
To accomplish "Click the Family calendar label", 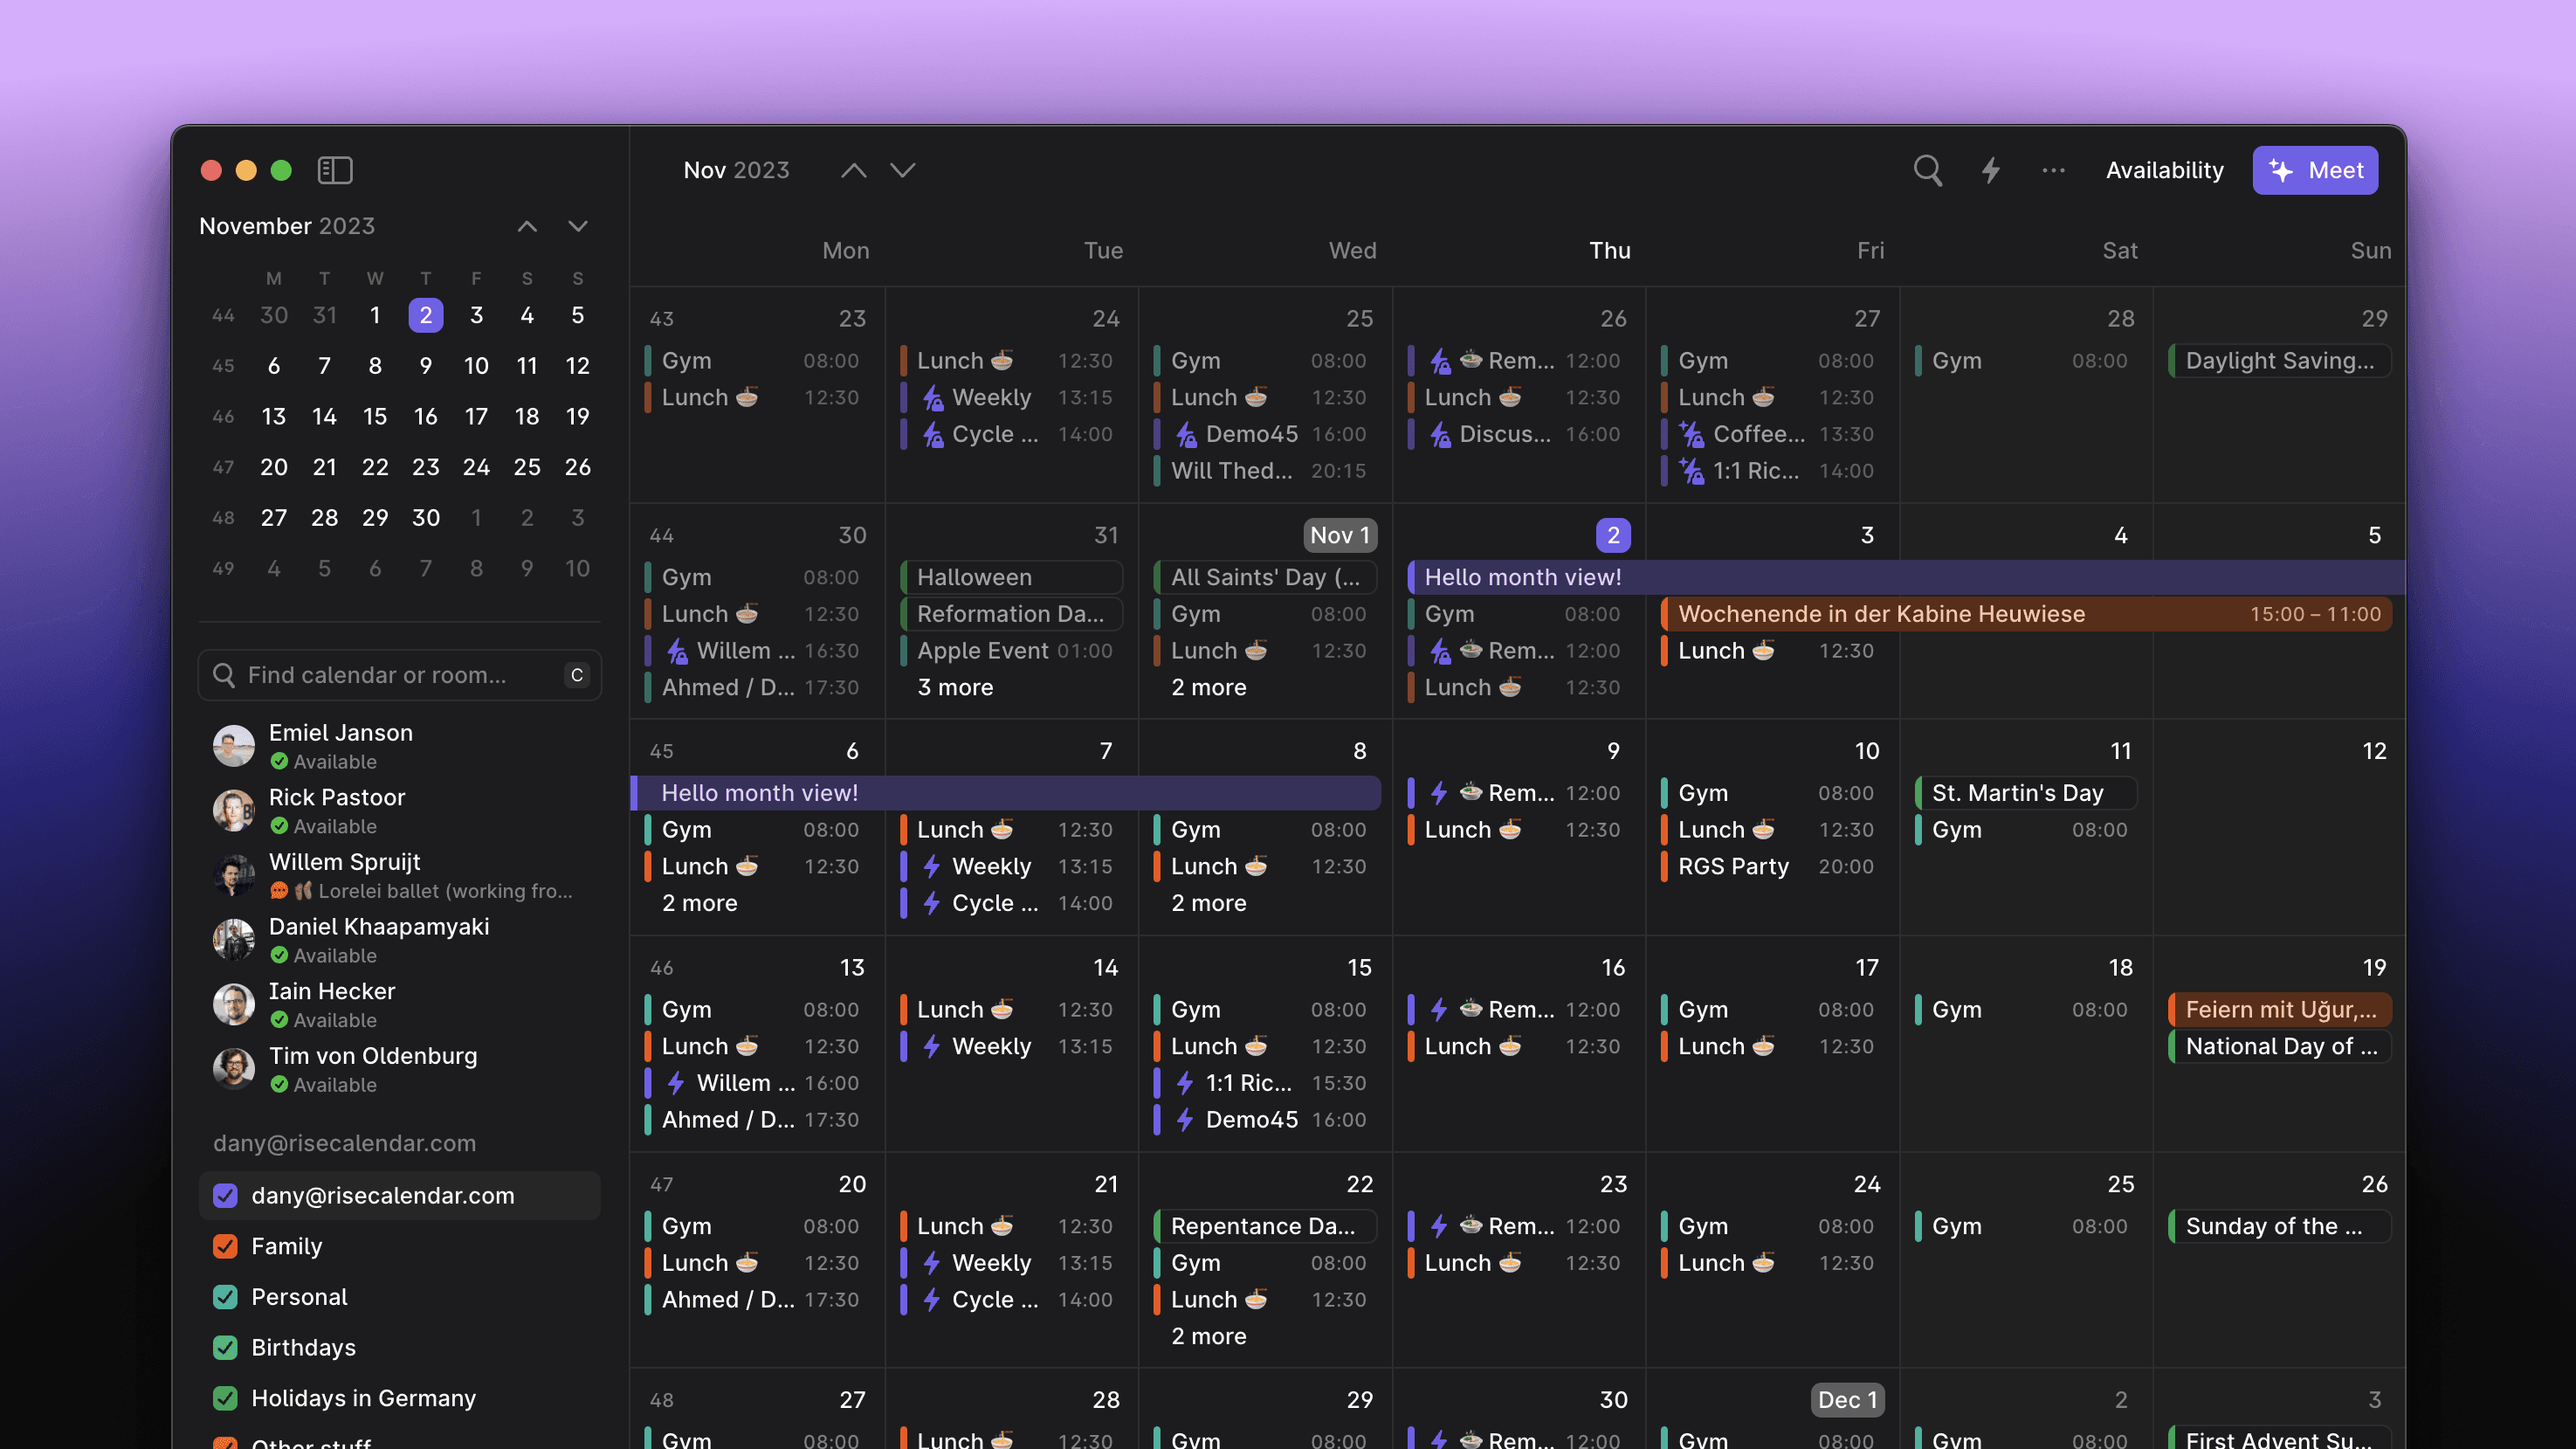I will pyautogui.click(x=287, y=1246).
